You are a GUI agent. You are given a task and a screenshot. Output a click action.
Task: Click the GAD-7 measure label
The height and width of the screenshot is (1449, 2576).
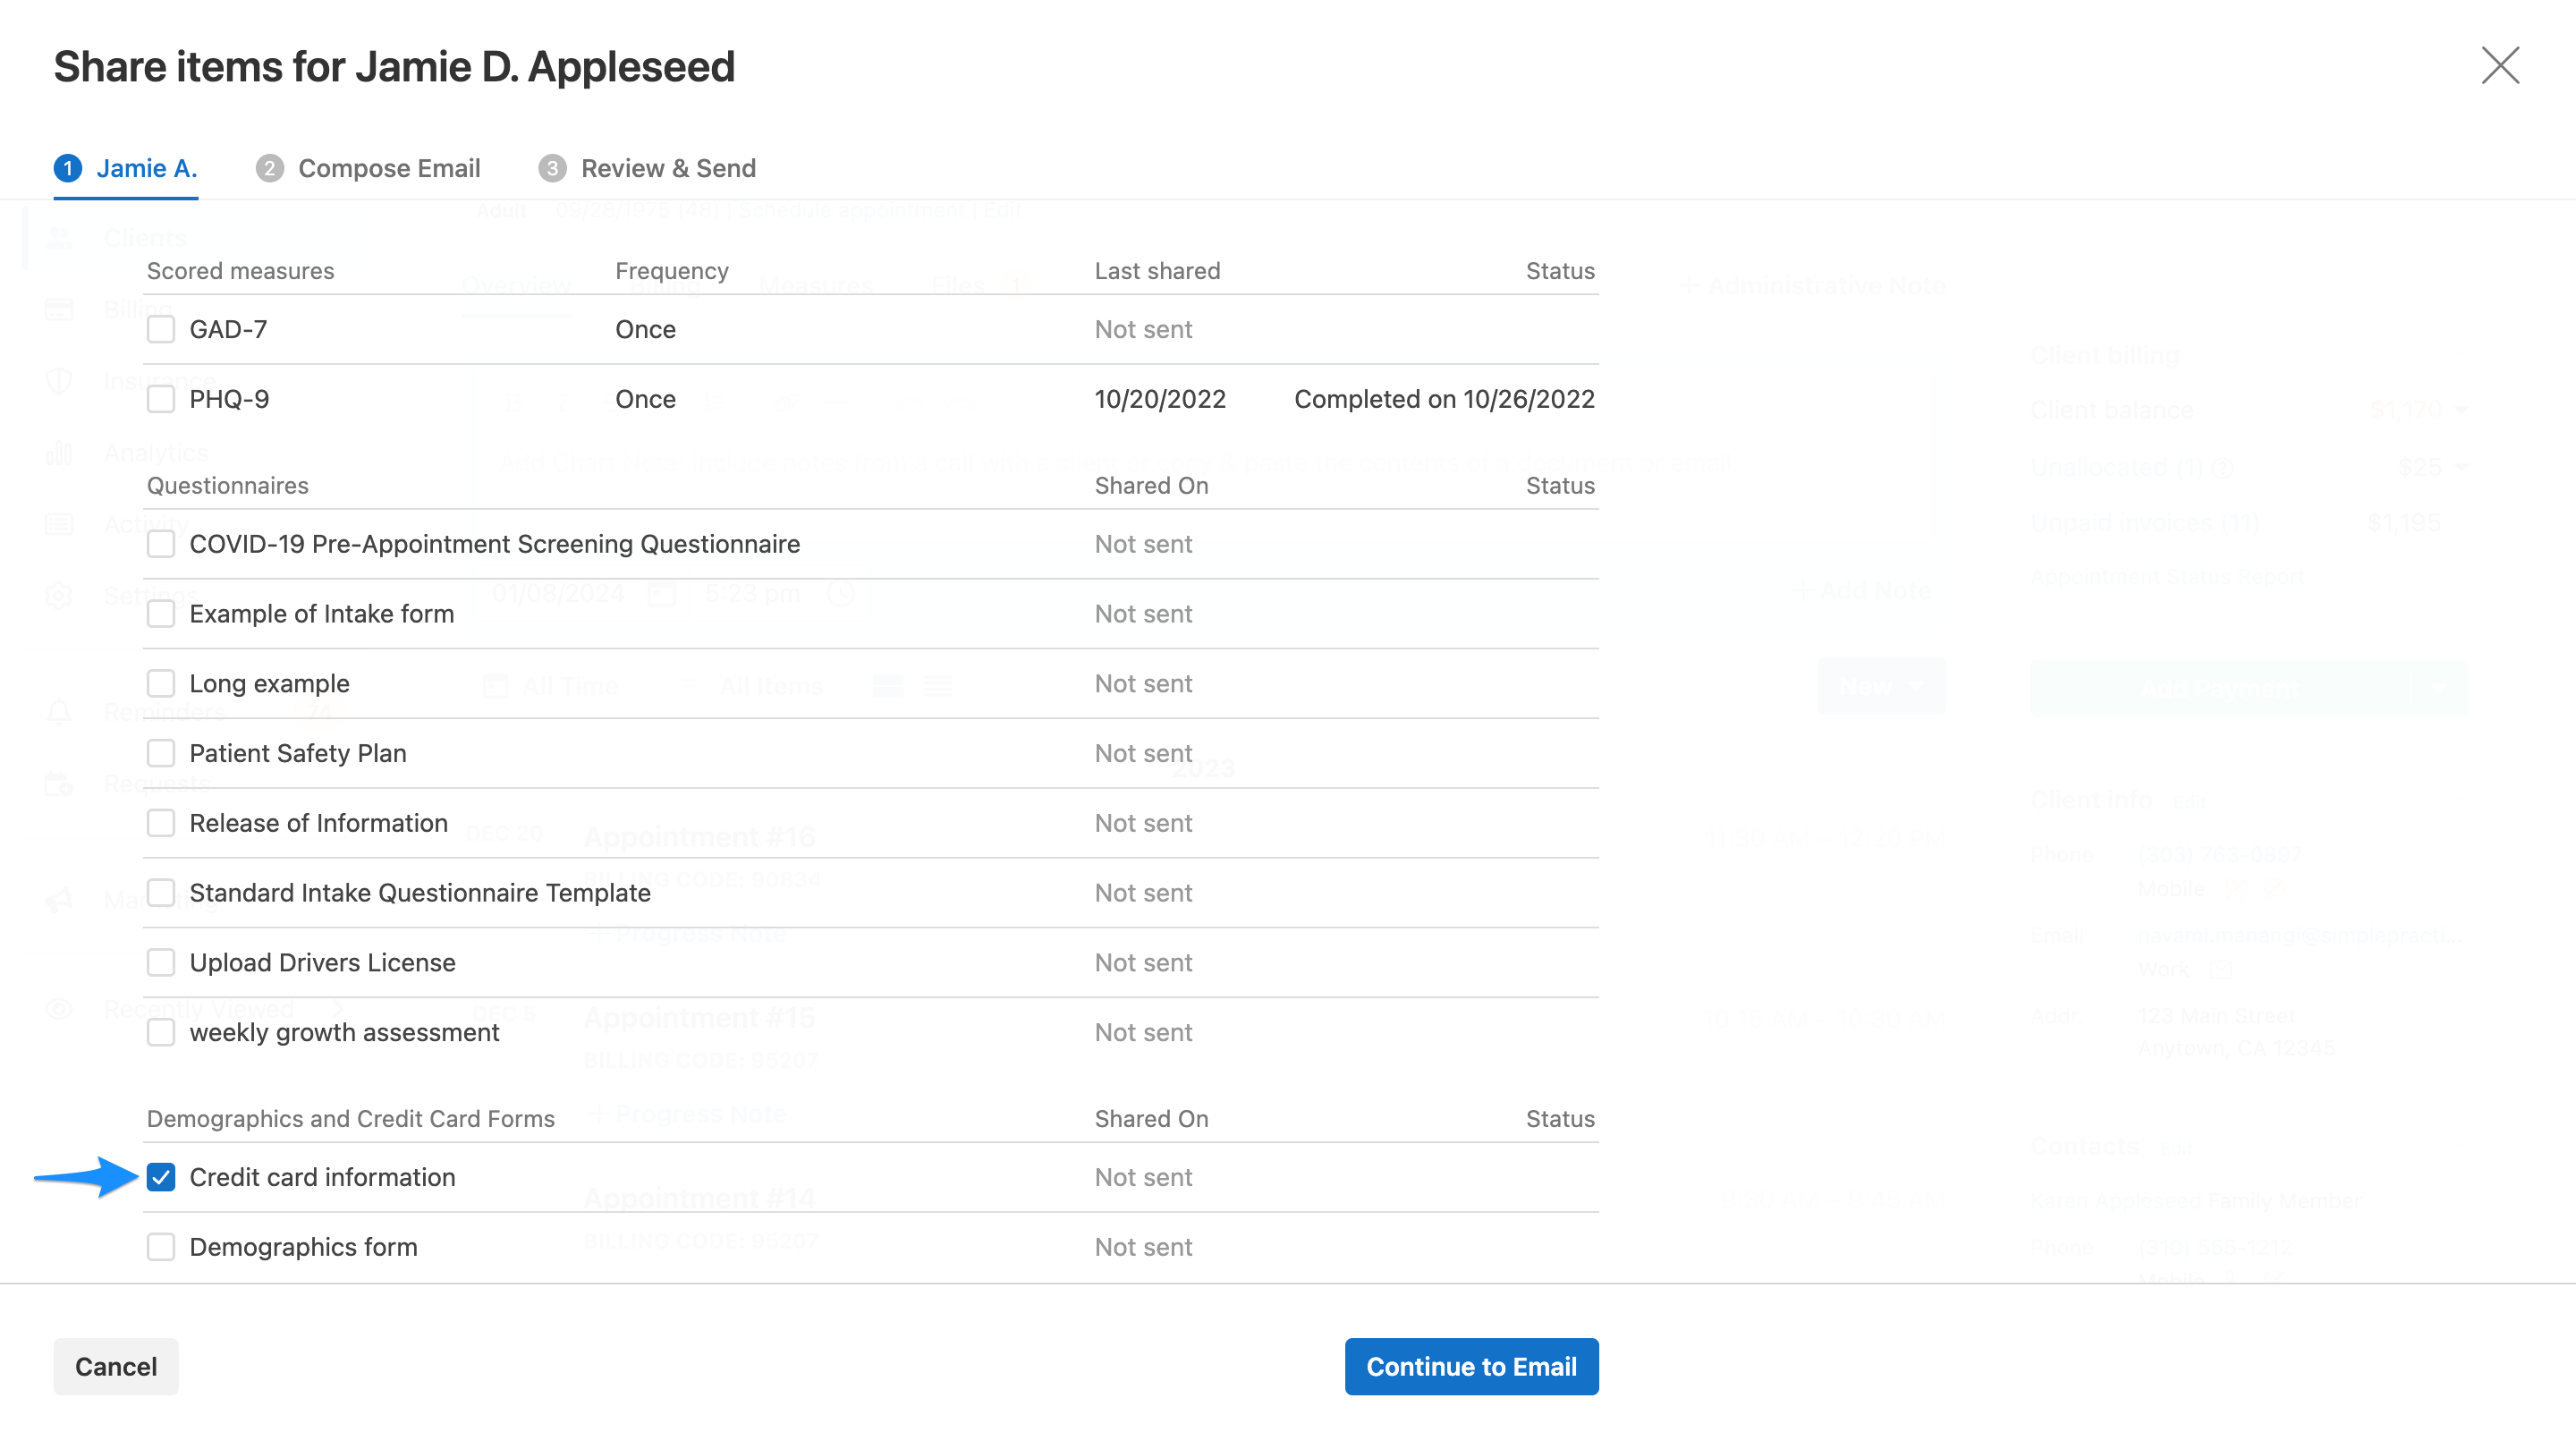(x=228, y=329)
